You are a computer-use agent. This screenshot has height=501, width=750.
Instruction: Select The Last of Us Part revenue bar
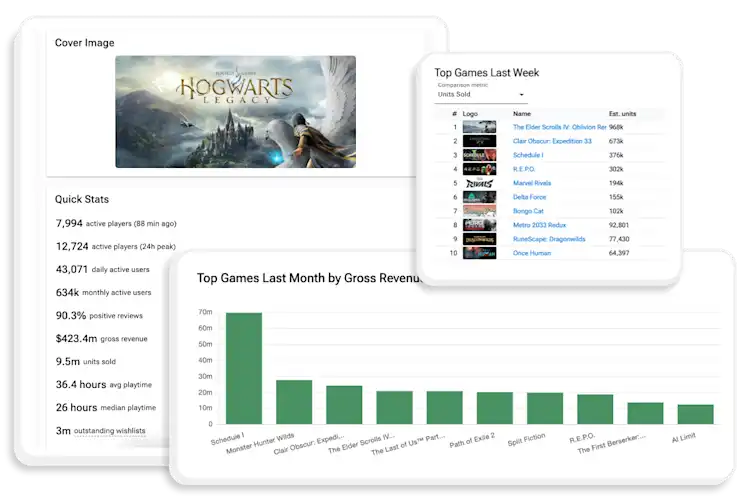pos(445,407)
